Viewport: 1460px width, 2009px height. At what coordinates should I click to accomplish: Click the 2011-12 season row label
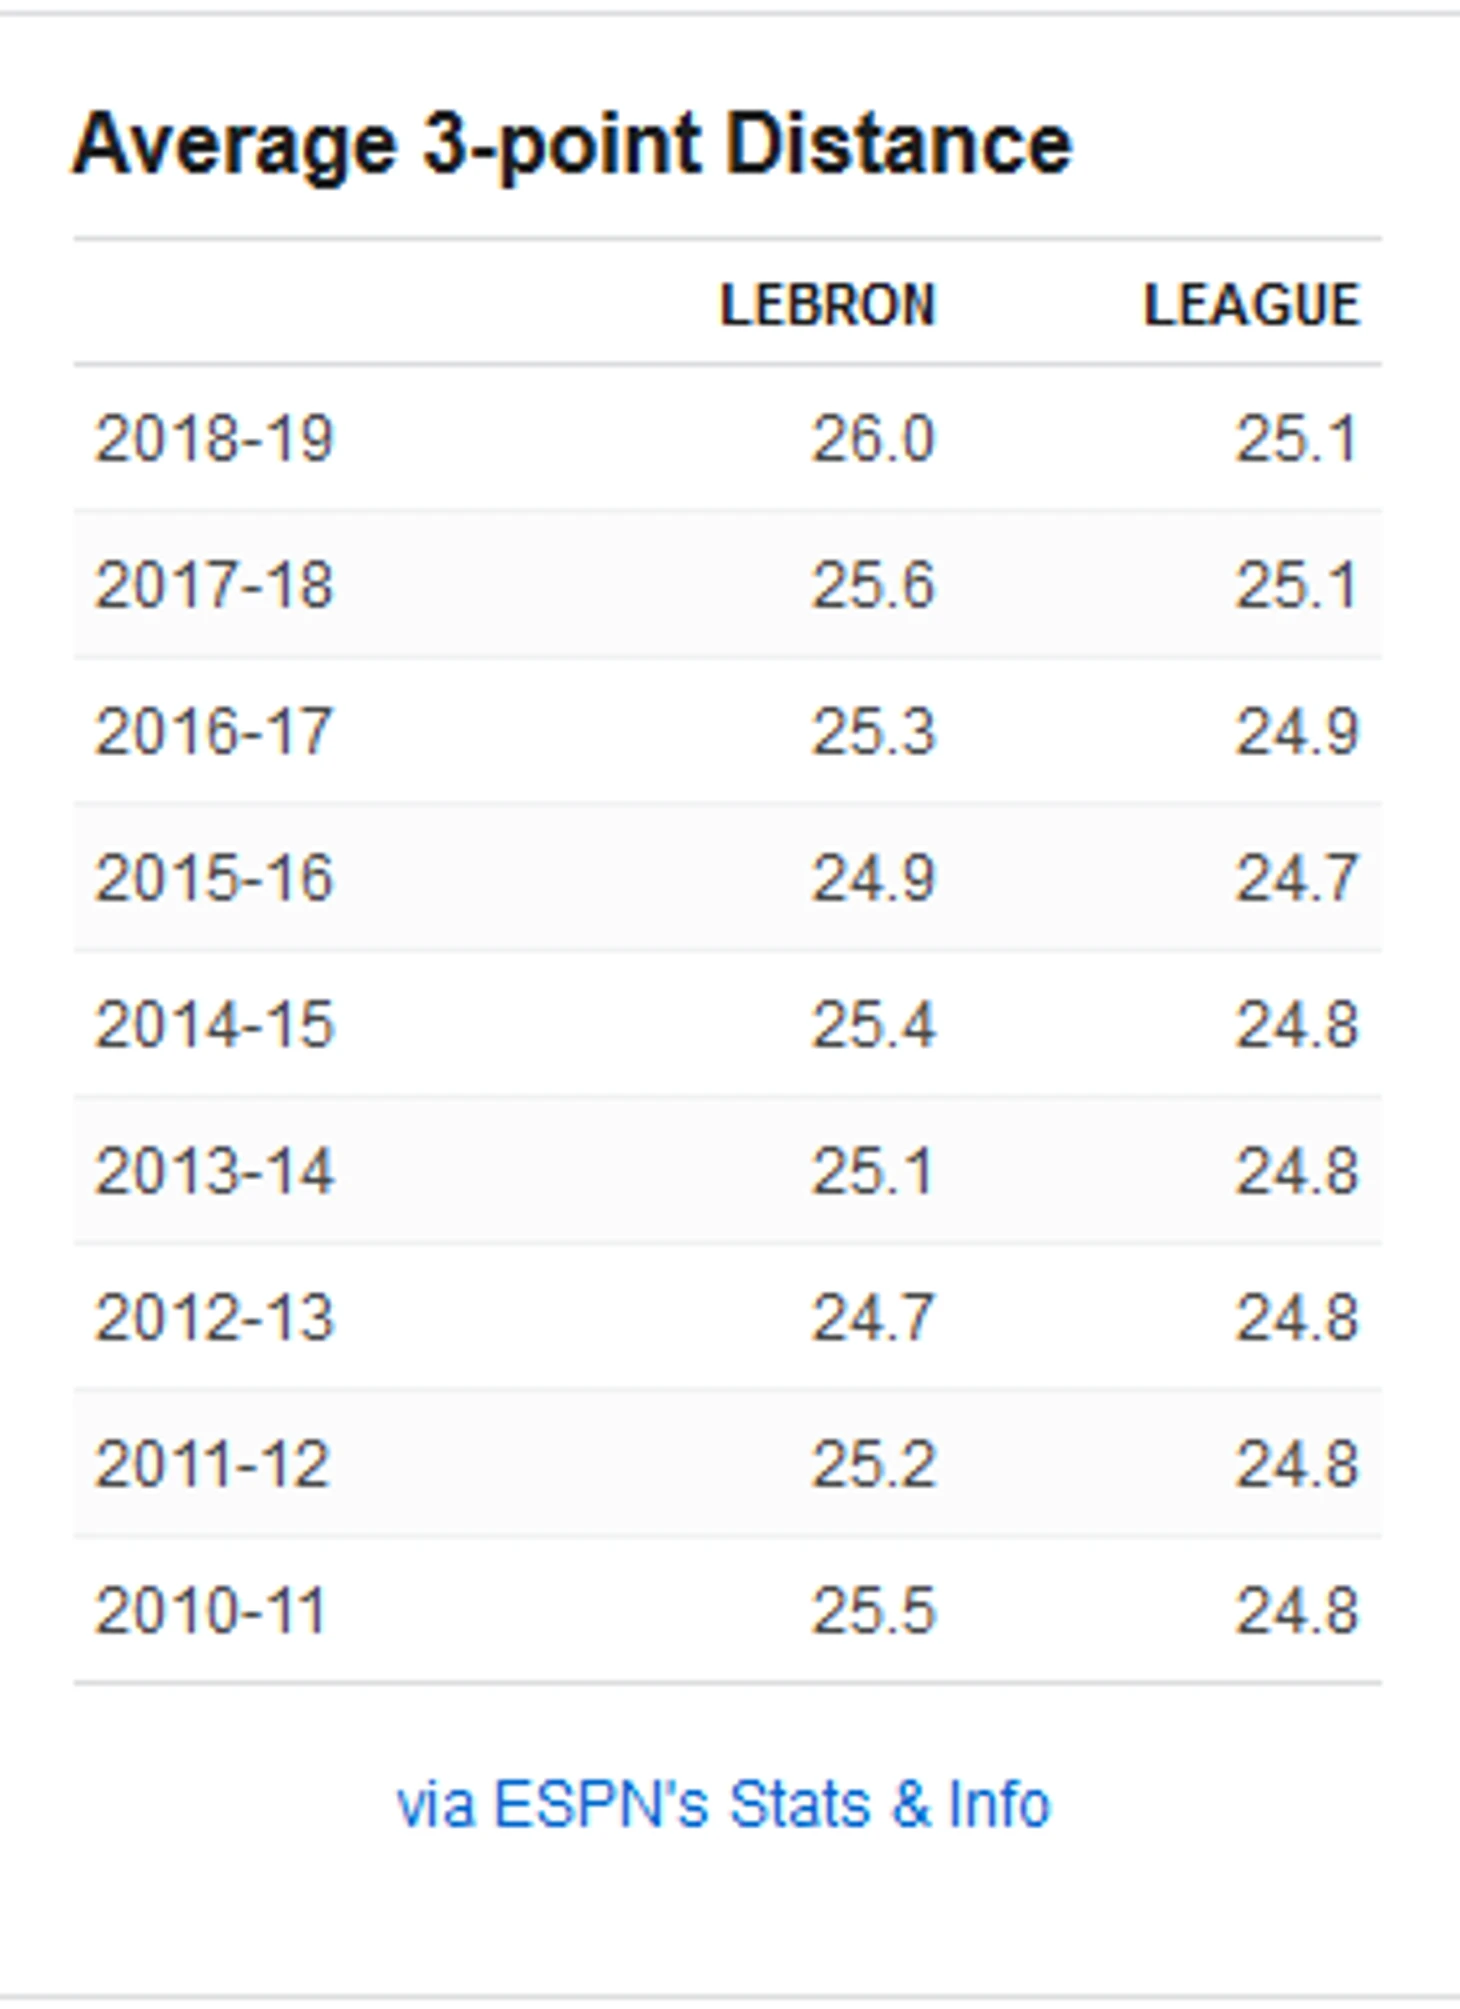point(212,1464)
